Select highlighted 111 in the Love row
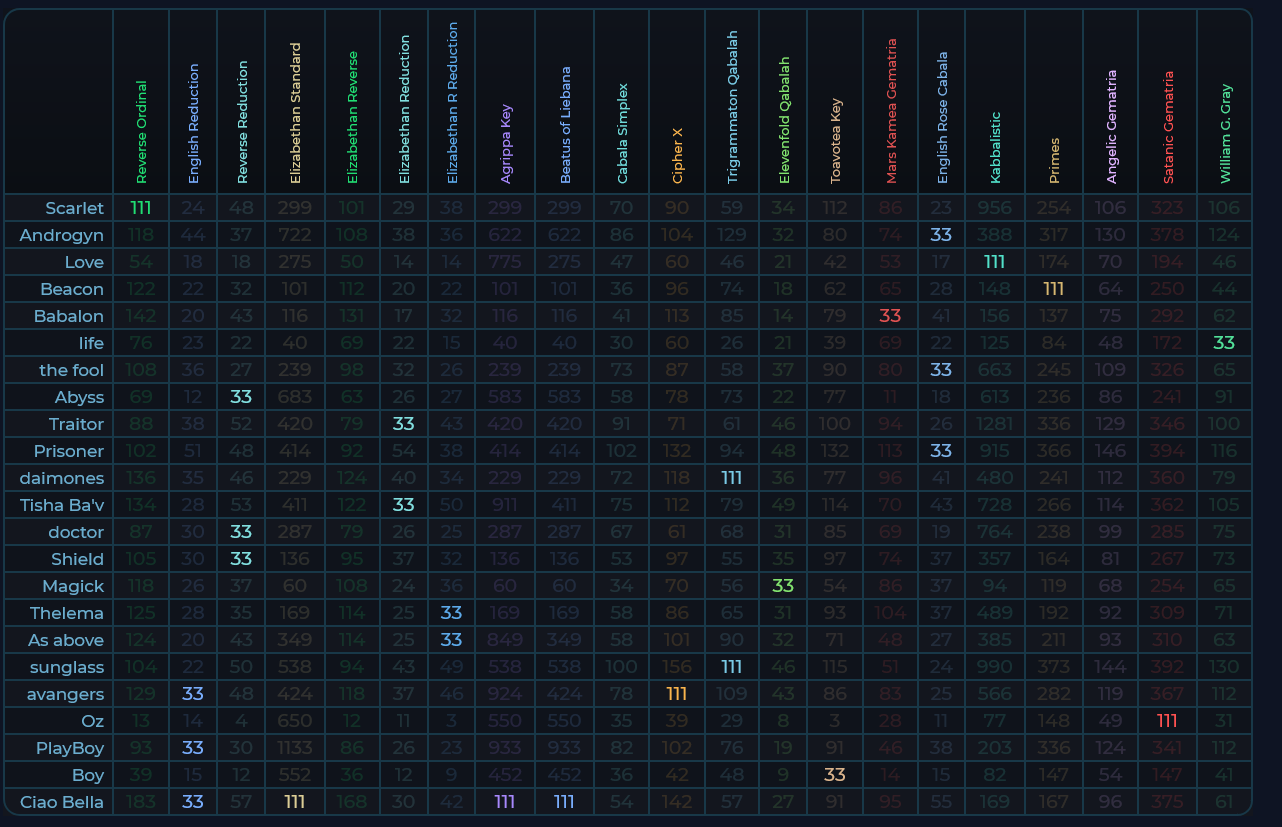 pos(994,262)
